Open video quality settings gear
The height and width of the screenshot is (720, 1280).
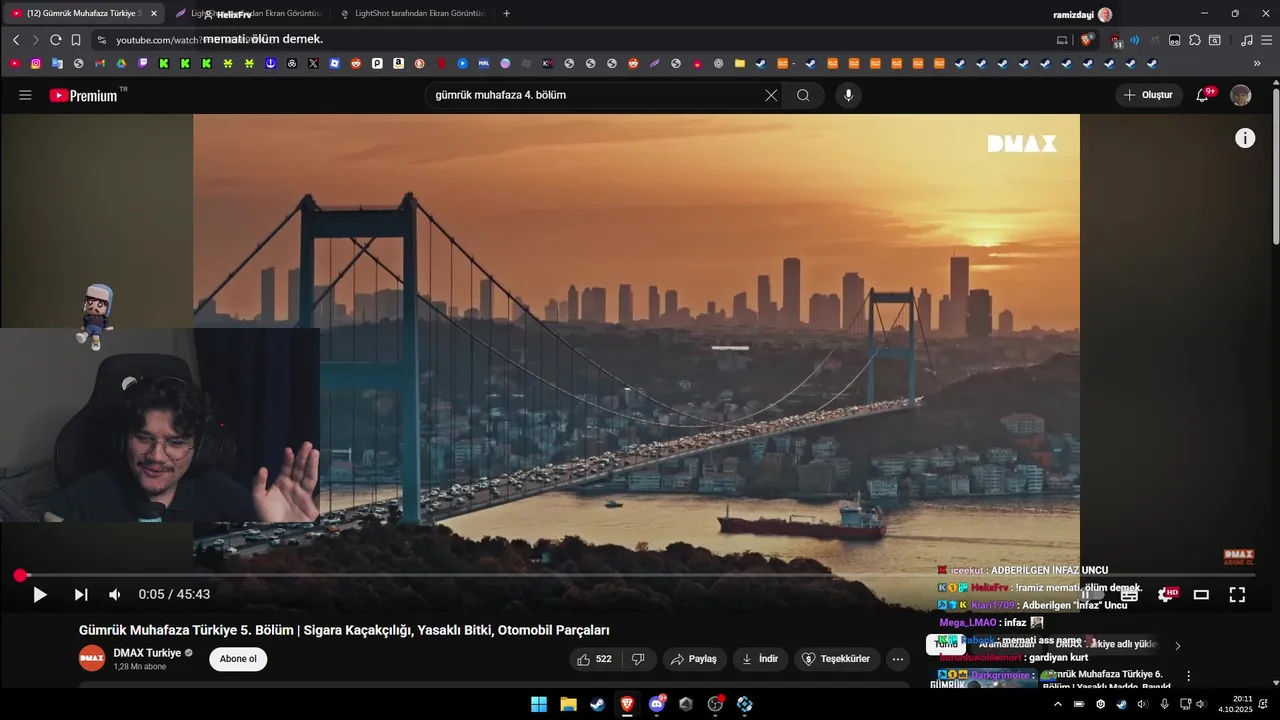click(1166, 594)
